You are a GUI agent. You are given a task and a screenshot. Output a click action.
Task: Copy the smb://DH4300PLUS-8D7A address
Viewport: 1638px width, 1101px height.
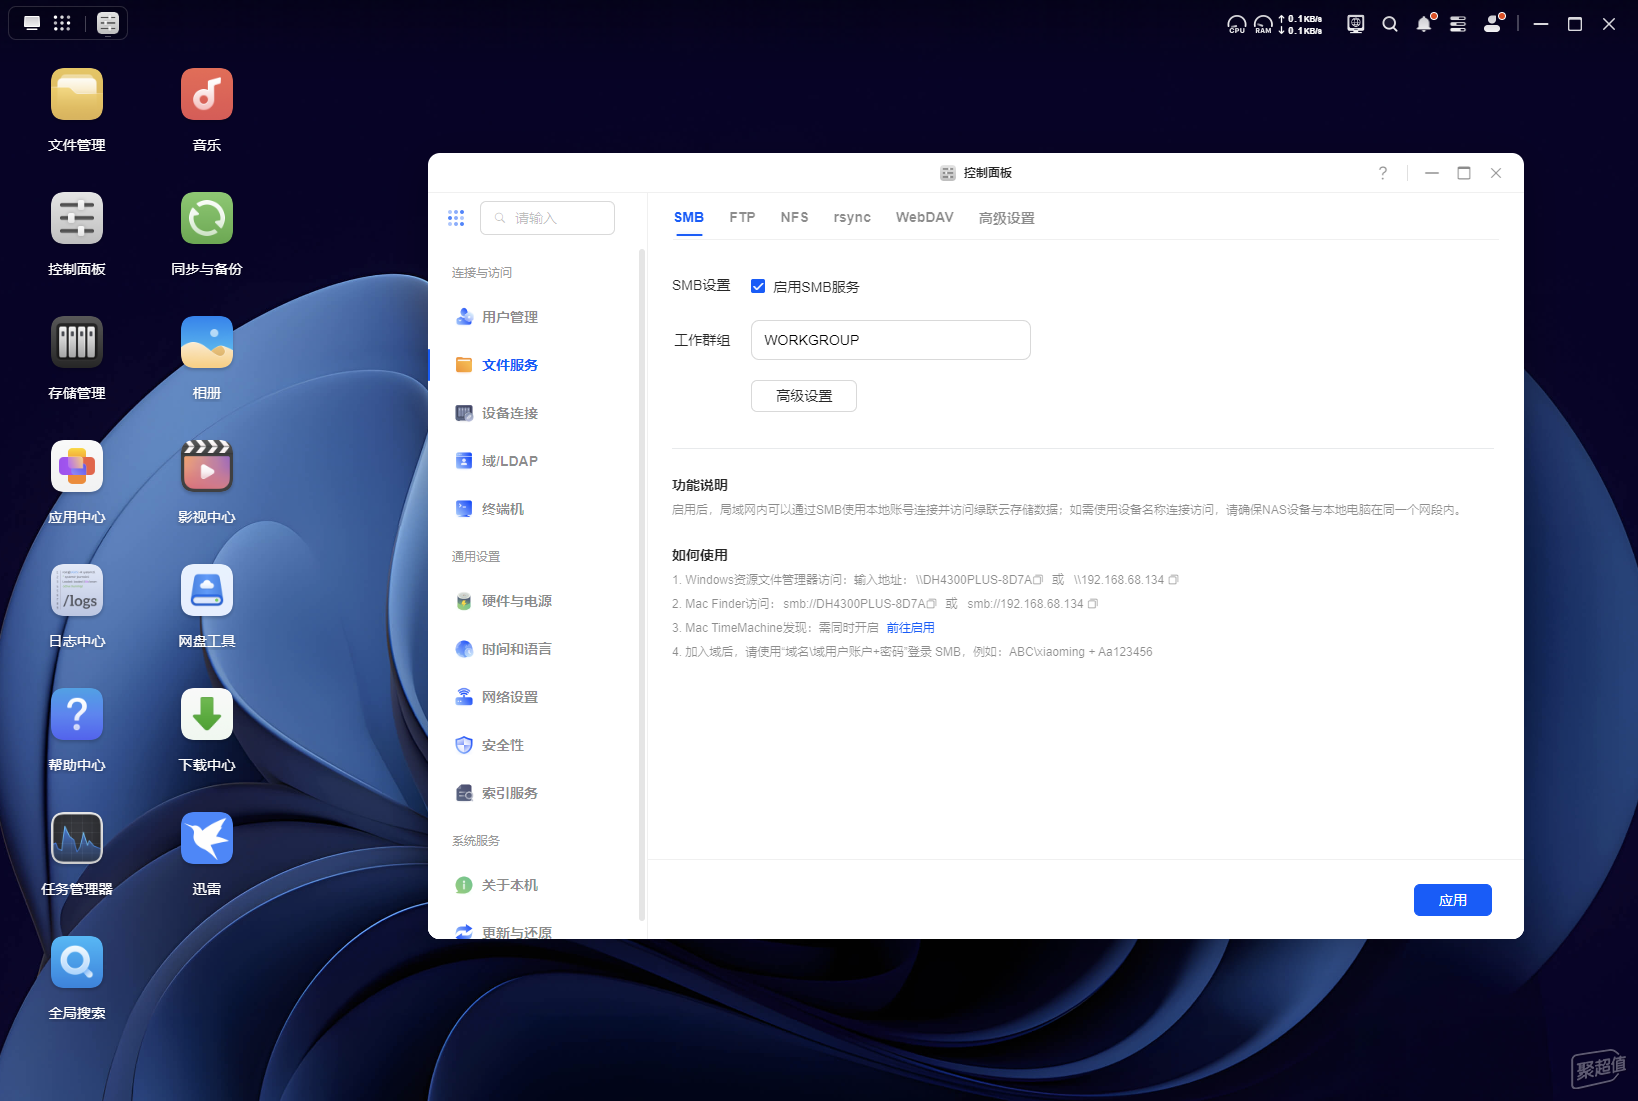click(x=932, y=604)
